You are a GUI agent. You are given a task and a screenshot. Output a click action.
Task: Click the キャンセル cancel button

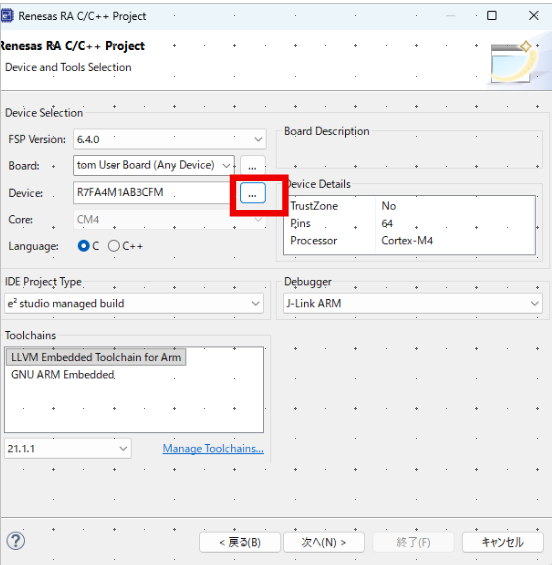coord(503,542)
